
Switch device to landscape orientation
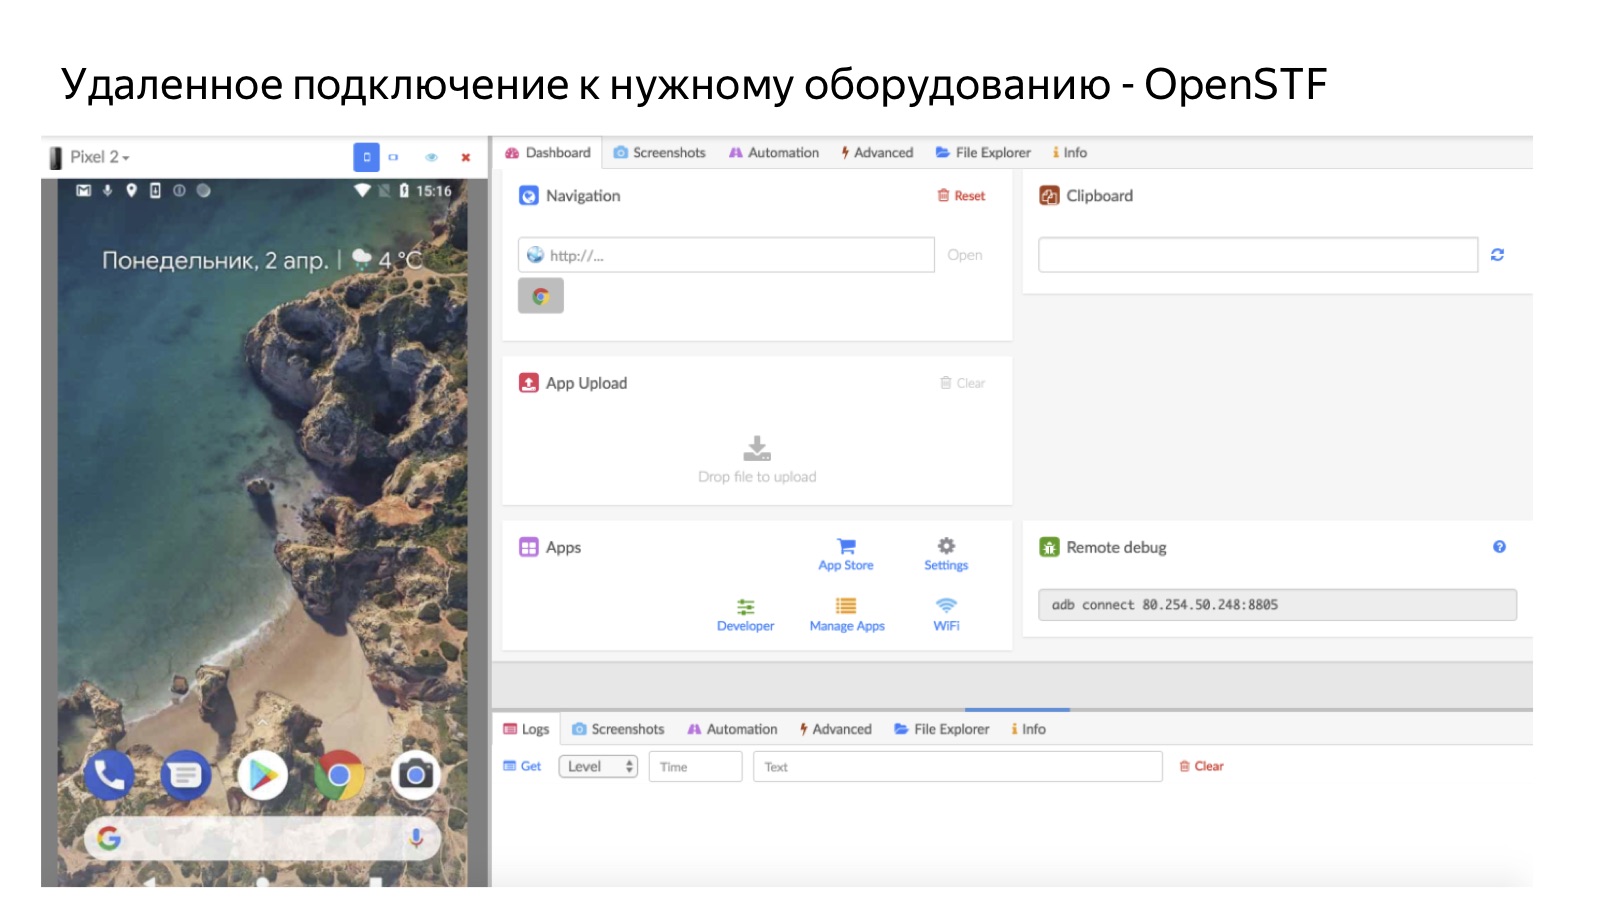click(394, 157)
